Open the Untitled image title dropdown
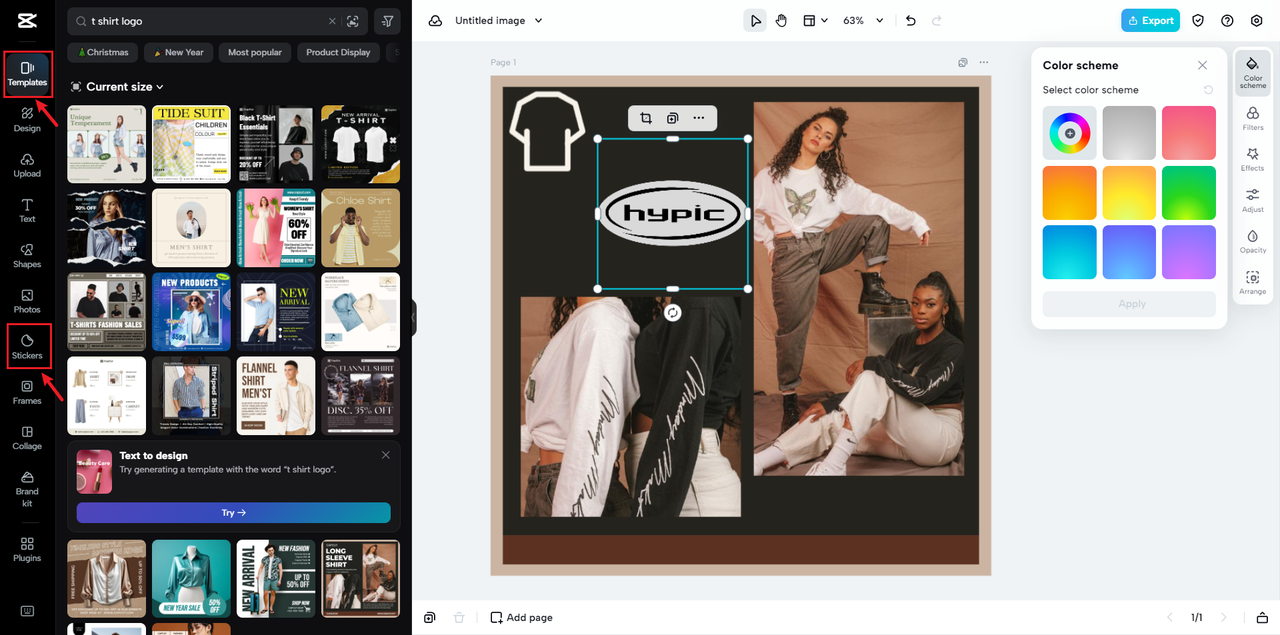 coord(499,21)
